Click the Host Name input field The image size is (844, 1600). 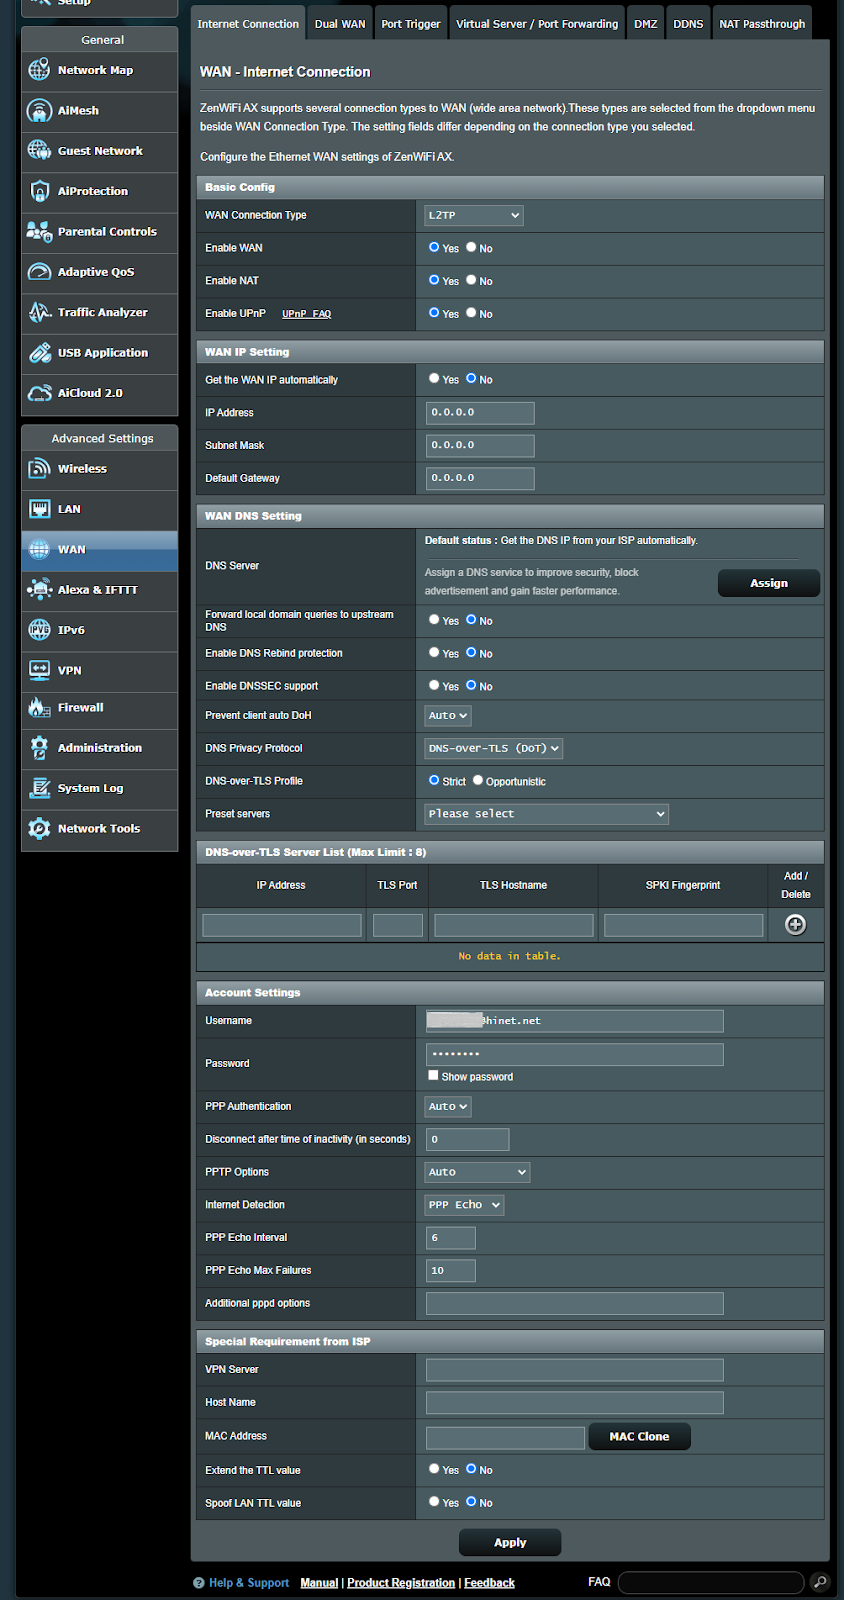(x=575, y=1403)
